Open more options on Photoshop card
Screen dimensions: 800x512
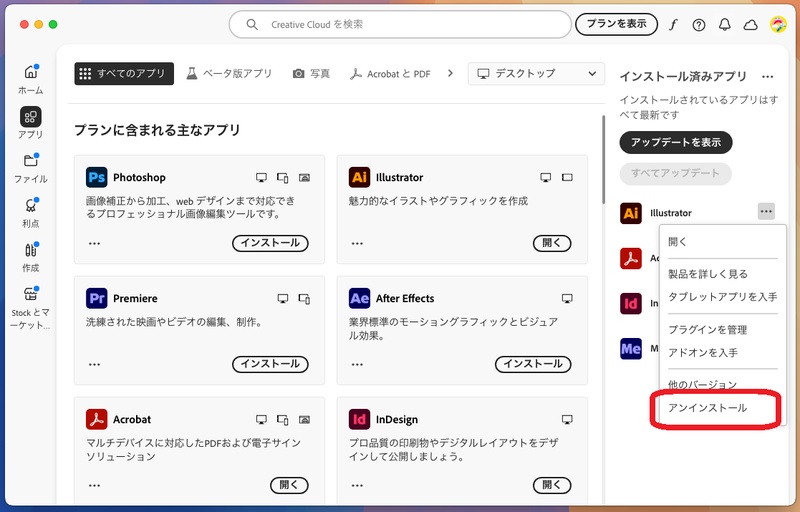click(x=94, y=243)
